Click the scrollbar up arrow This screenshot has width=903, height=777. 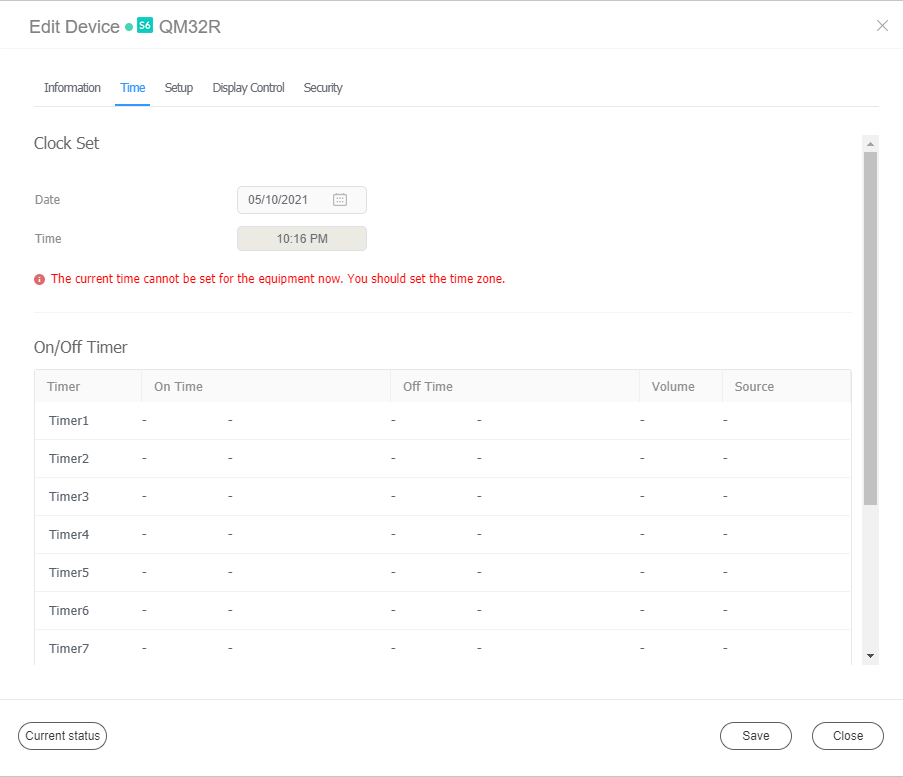point(869,141)
